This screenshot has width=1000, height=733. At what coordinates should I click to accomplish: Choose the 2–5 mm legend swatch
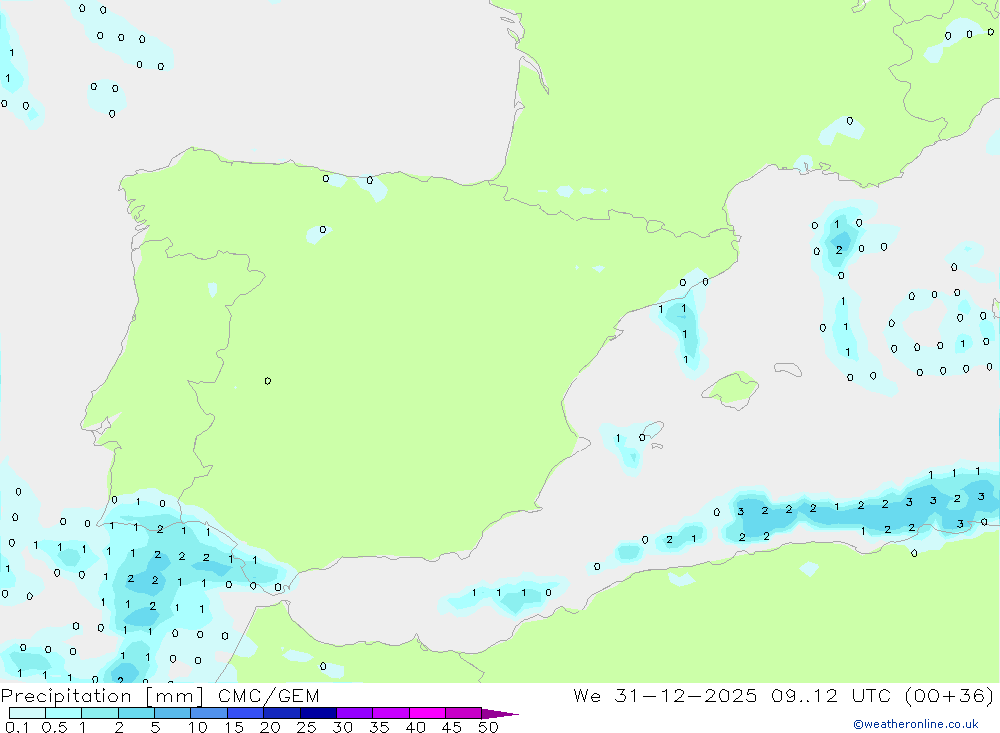(x=136, y=713)
